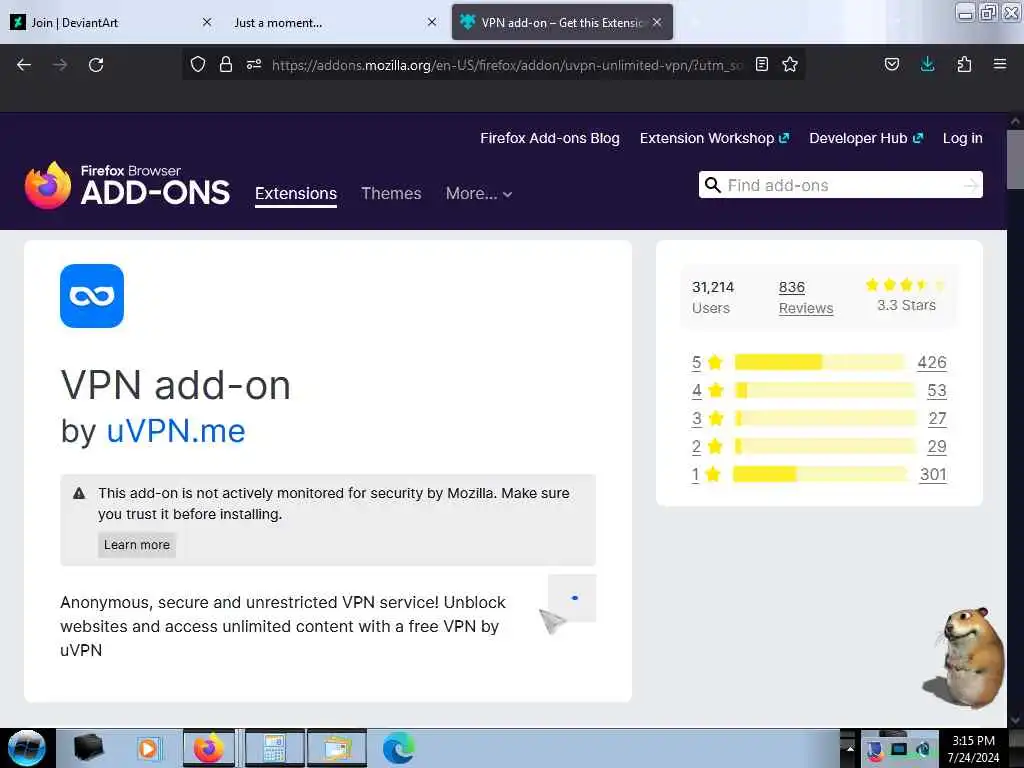
Task: Open Extension Workshop link
Action: [714, 138]
